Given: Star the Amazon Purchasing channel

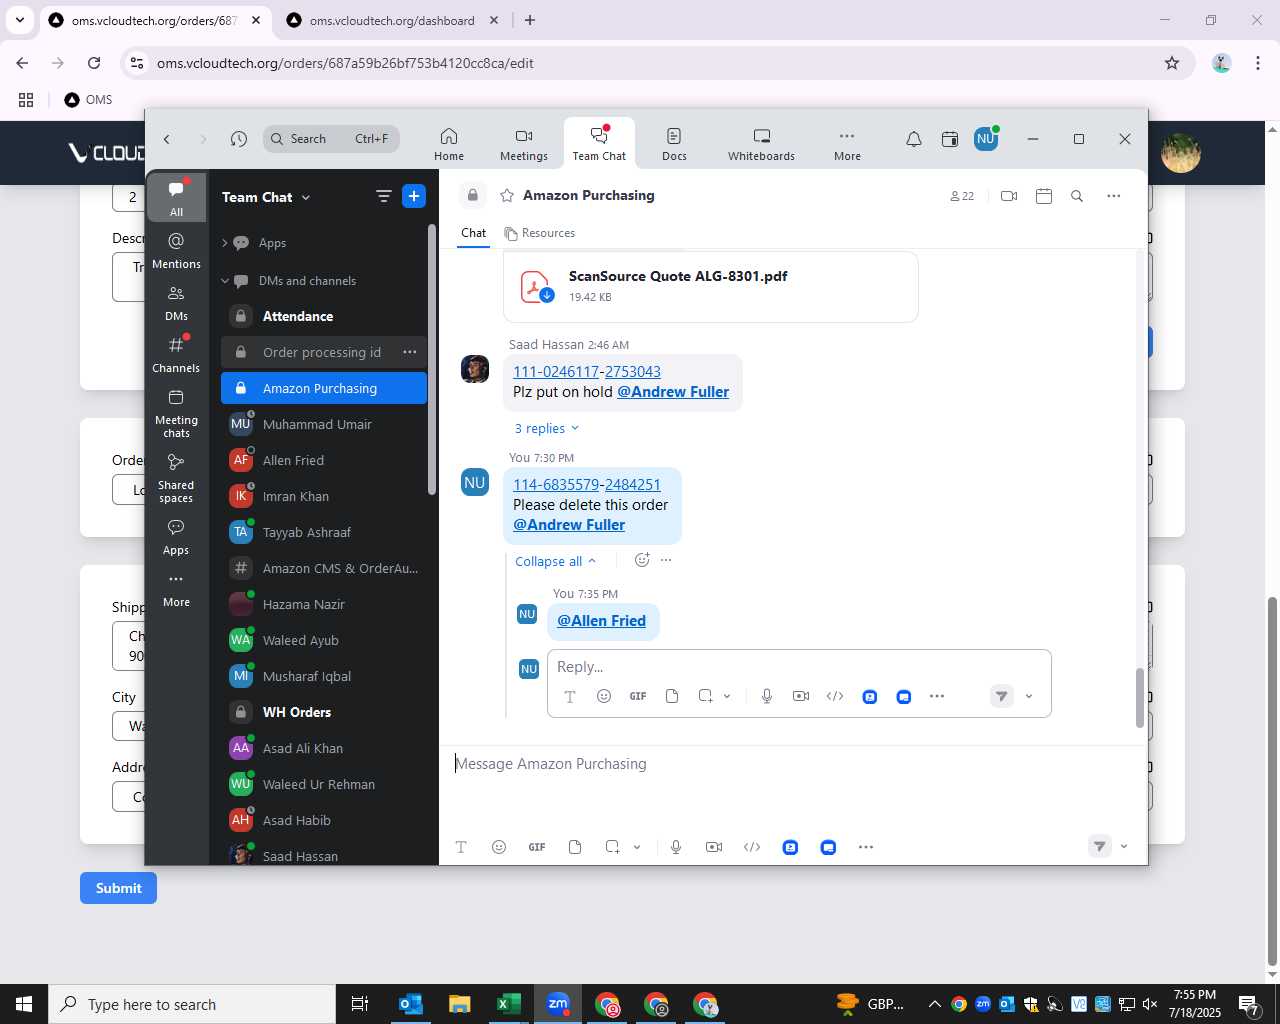Looking at the screenshot, I should pyautogui.click(x=507, y=195).
